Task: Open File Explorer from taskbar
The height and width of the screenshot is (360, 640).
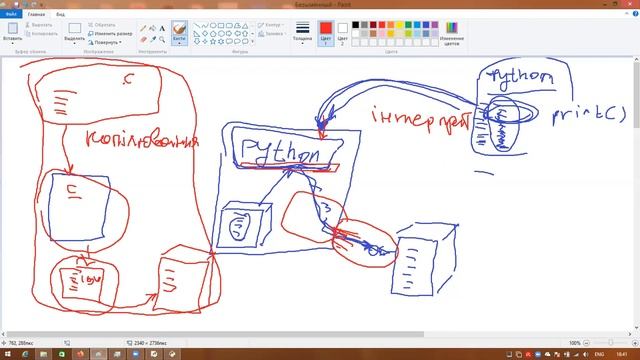Action: click(x=44, y=354)
